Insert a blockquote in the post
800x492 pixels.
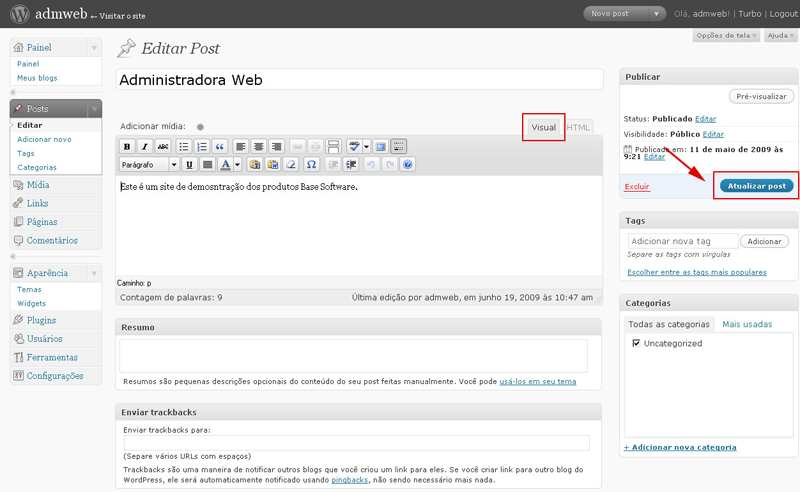(220, 147)
